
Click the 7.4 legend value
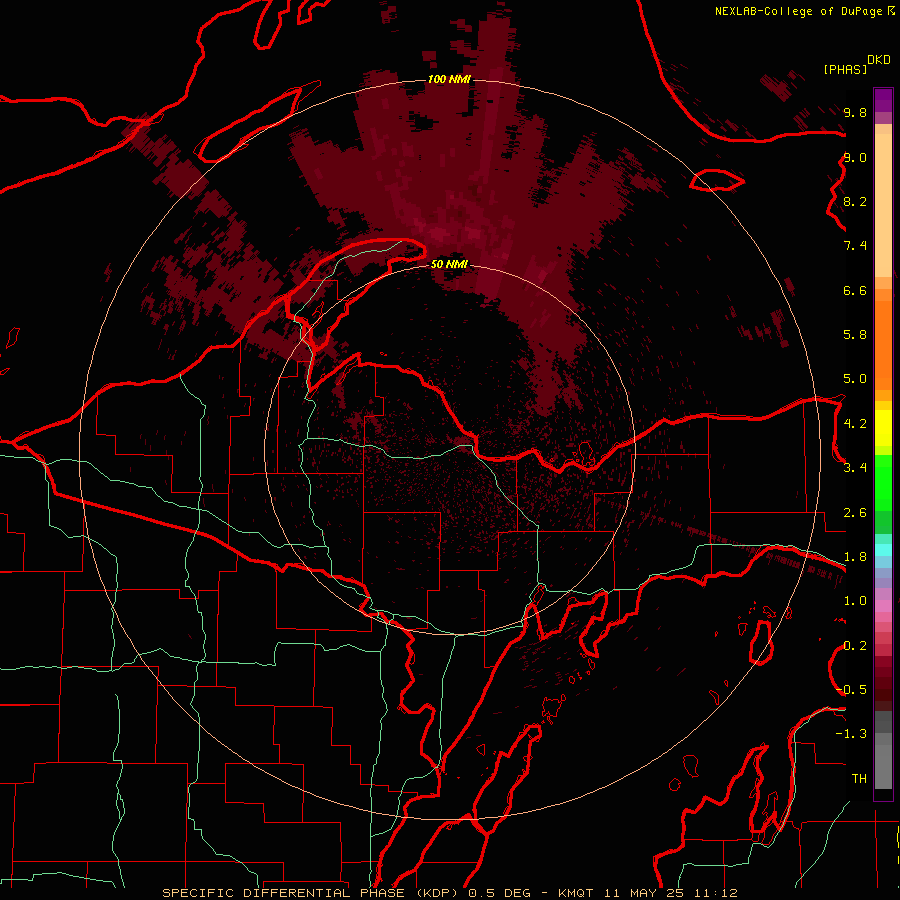pyautogui.click(x=855, y=246)
